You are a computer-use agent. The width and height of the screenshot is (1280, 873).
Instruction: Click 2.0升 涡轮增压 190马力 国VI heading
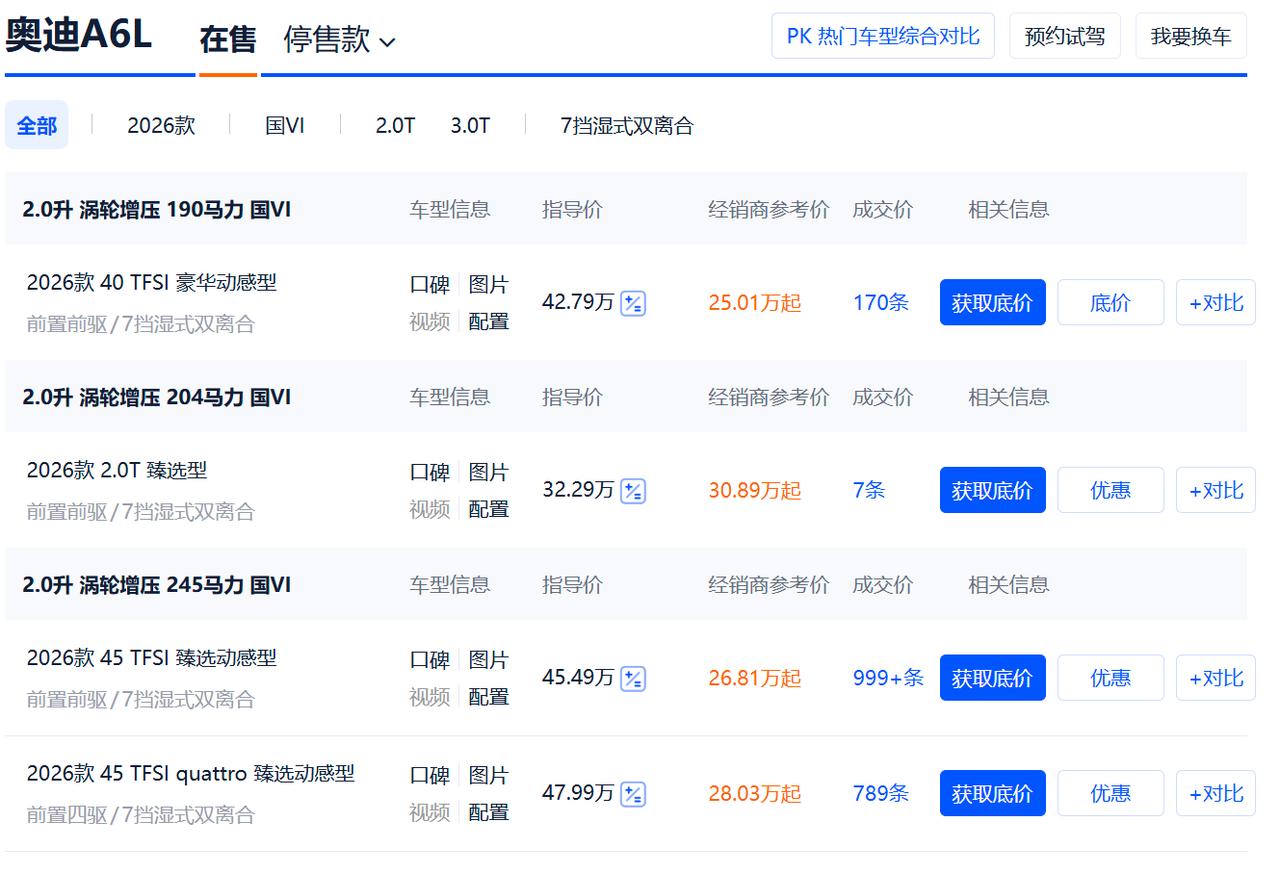157,210
